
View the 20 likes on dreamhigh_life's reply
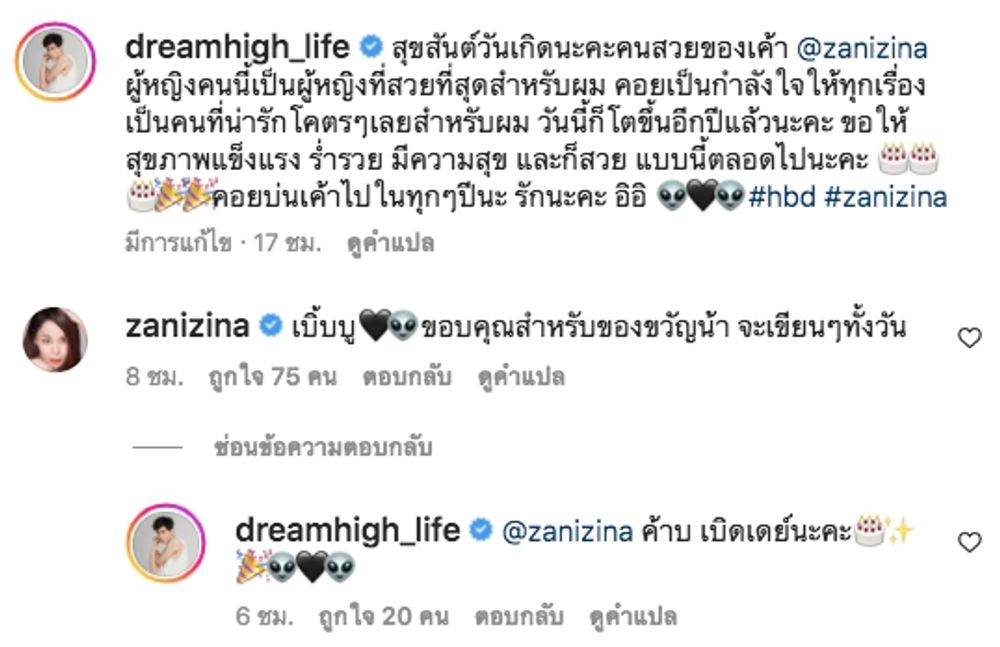coord(383,616)
